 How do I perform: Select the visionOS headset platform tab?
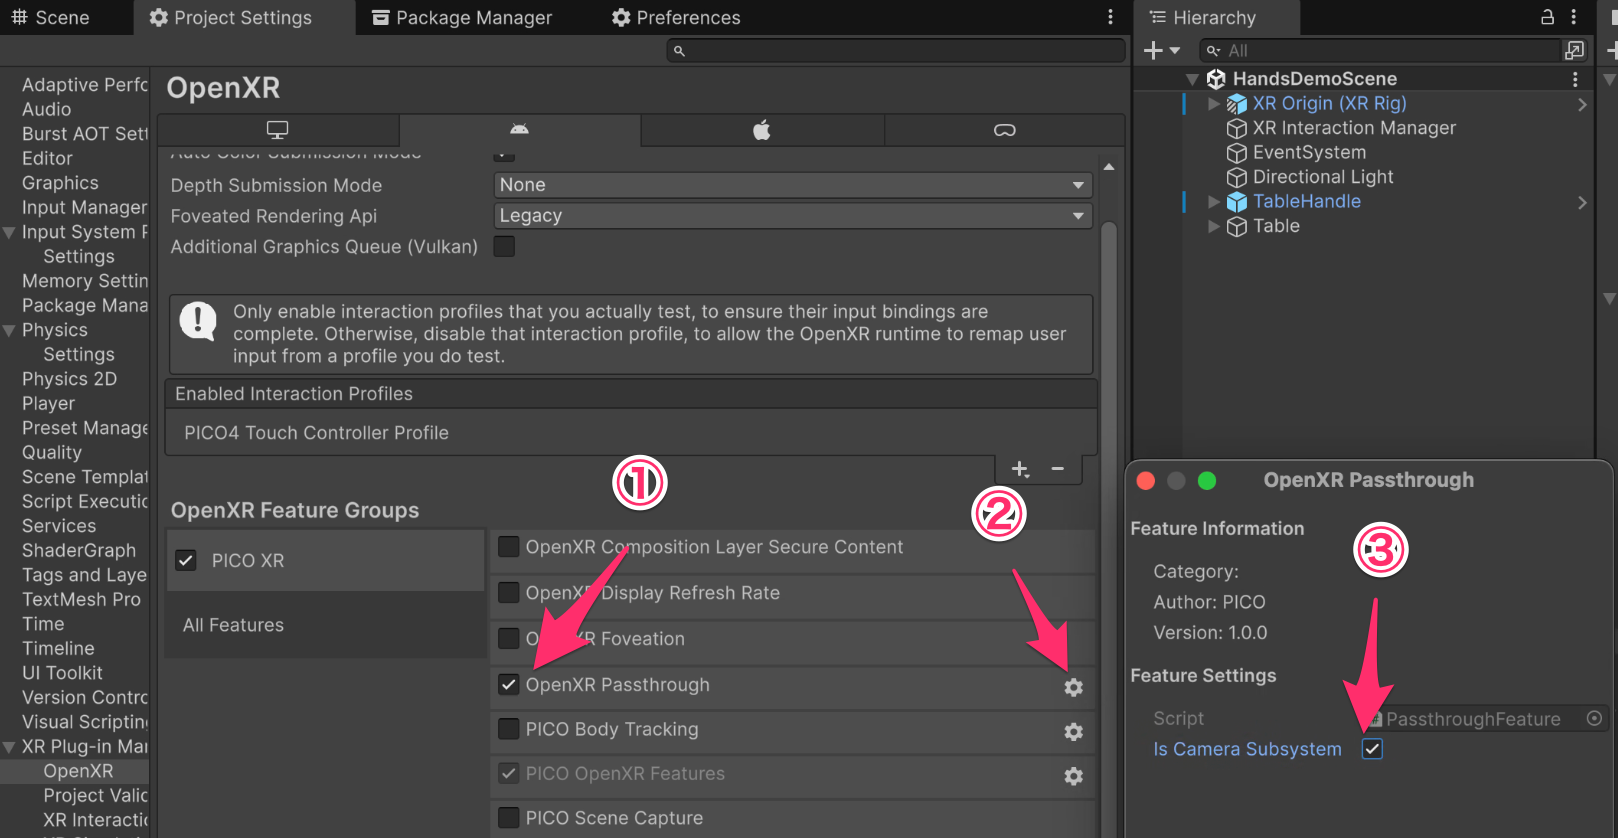click(x=1005, y=130)
